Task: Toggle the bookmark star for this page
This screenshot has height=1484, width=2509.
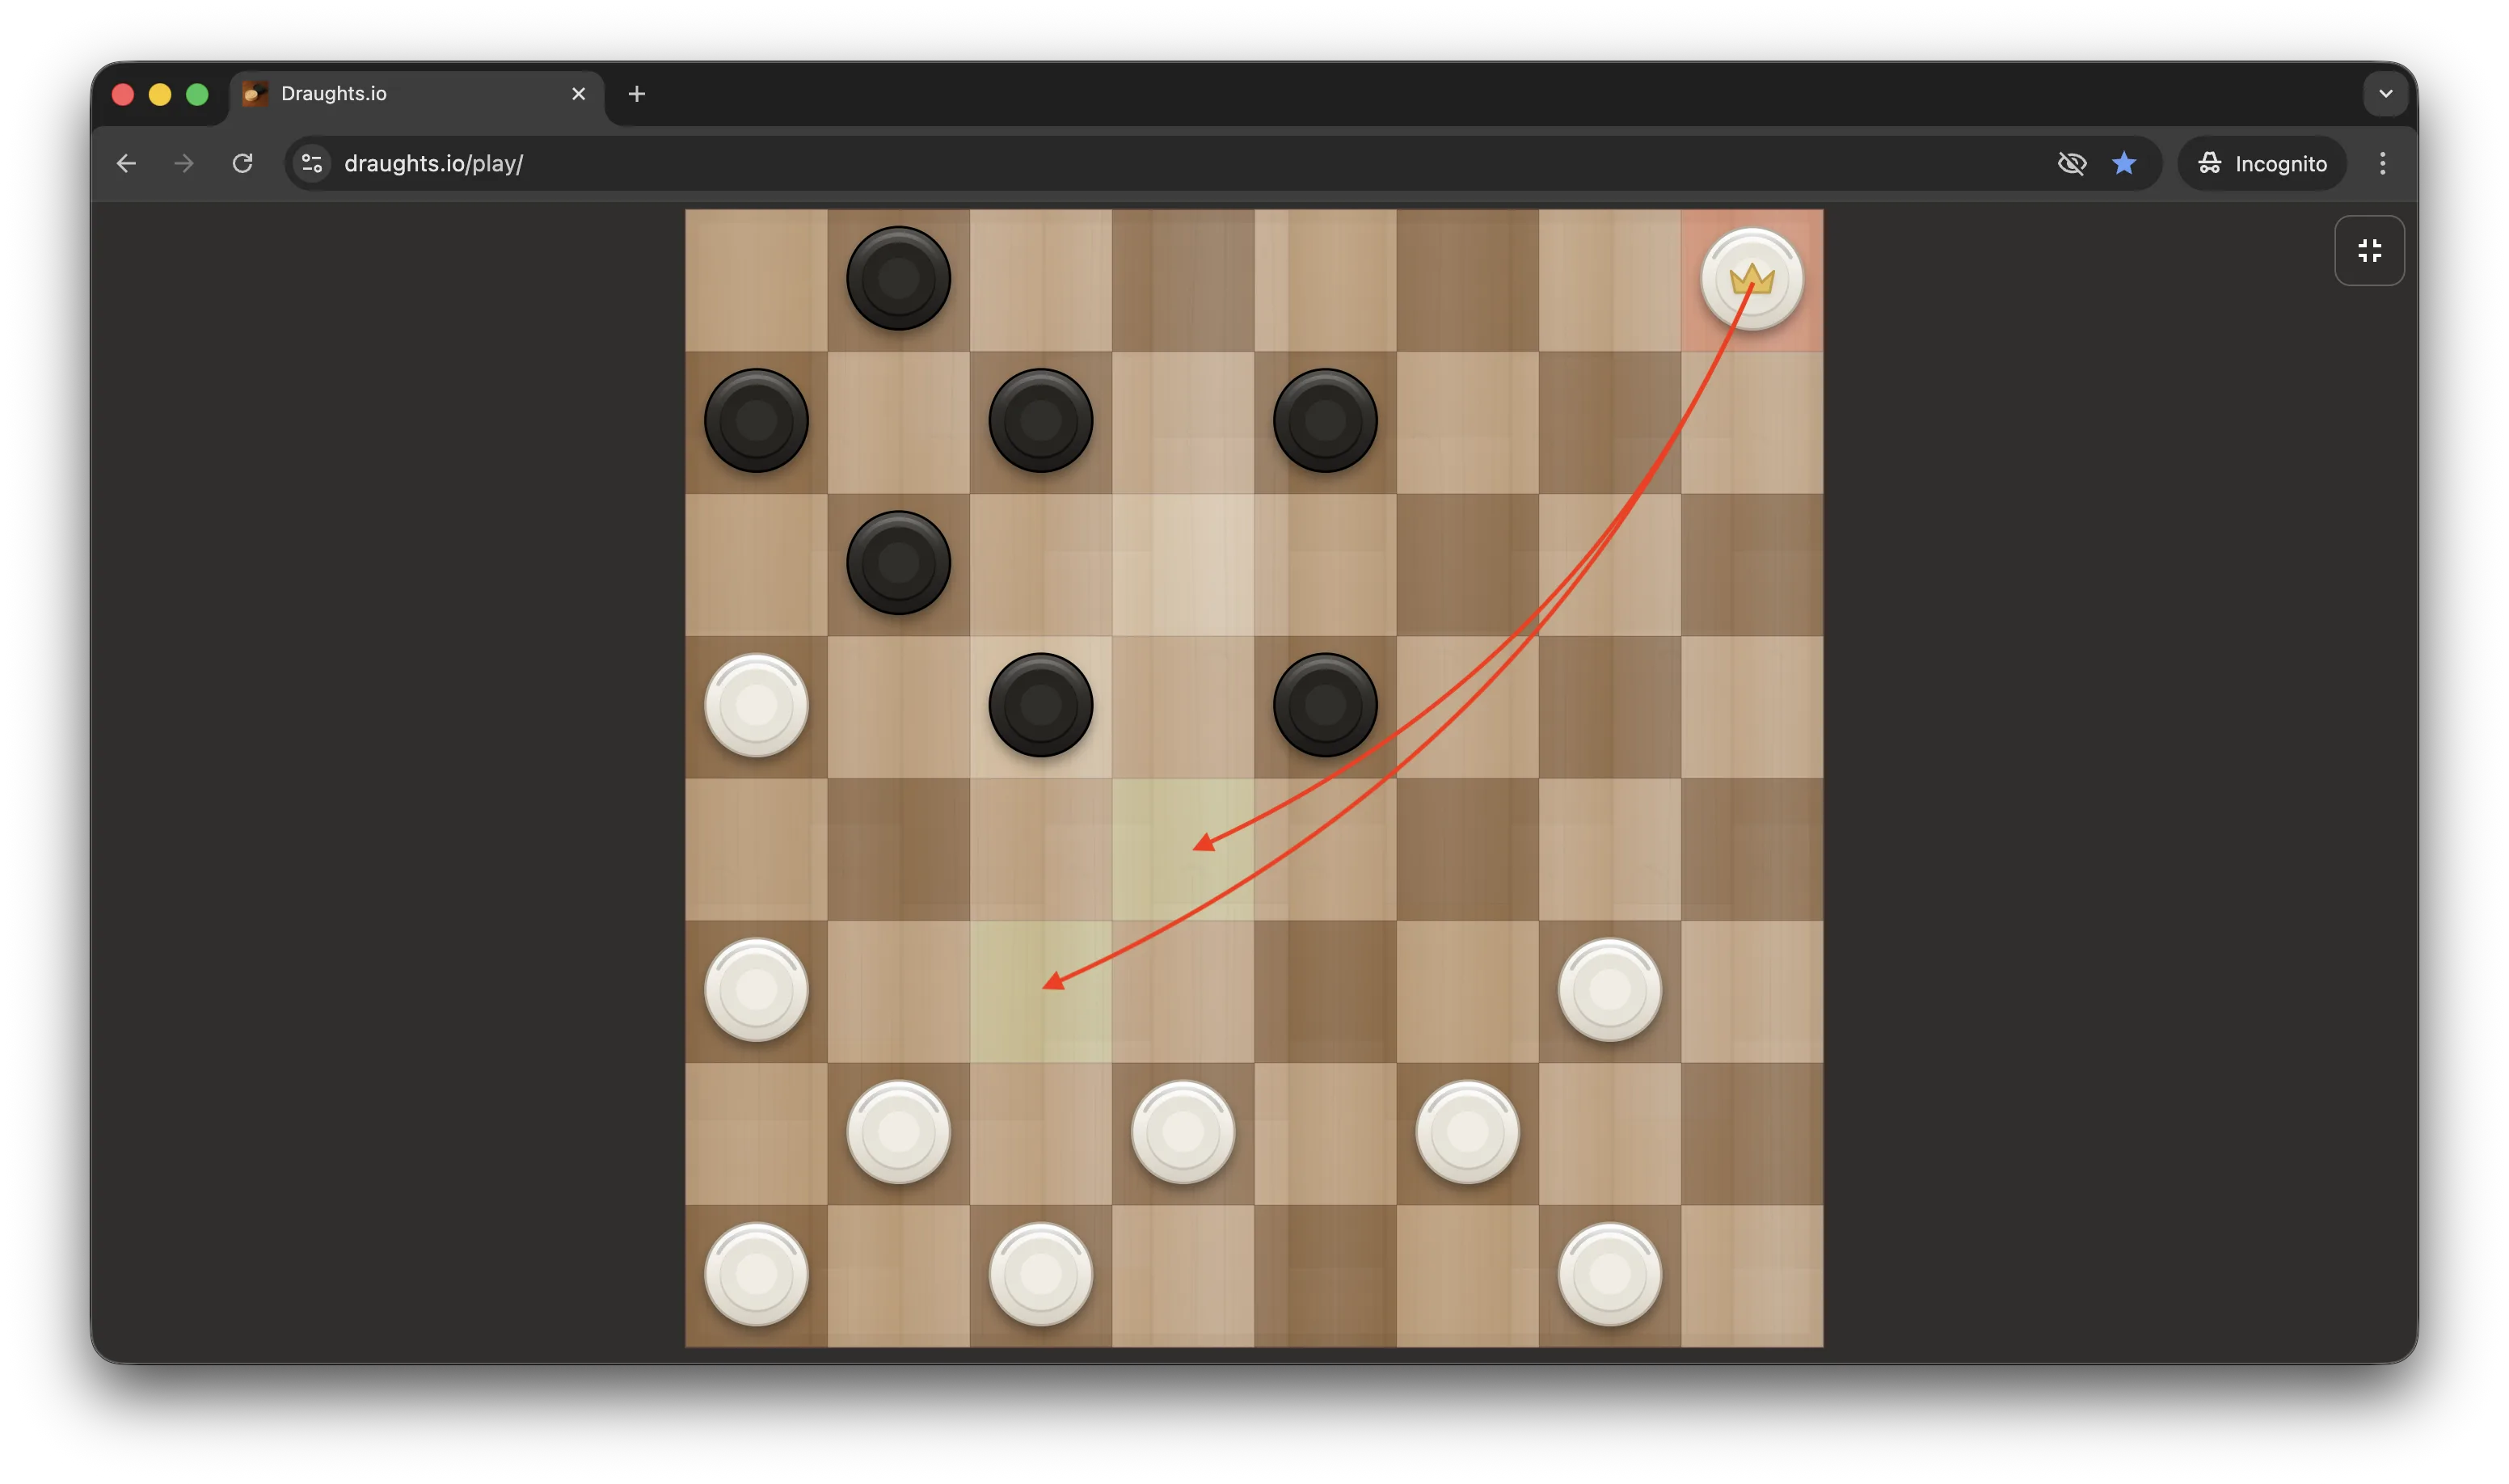Action: coord(2124,163)
